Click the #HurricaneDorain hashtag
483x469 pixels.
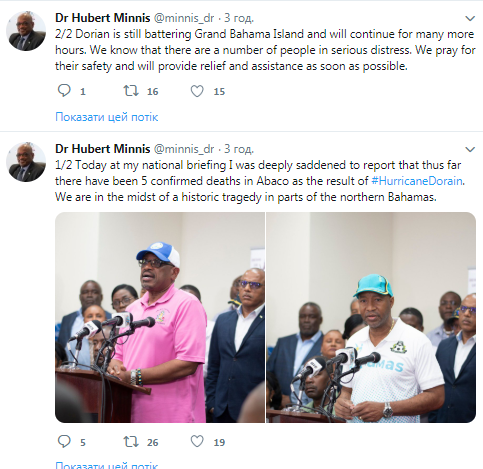[417, 181]
